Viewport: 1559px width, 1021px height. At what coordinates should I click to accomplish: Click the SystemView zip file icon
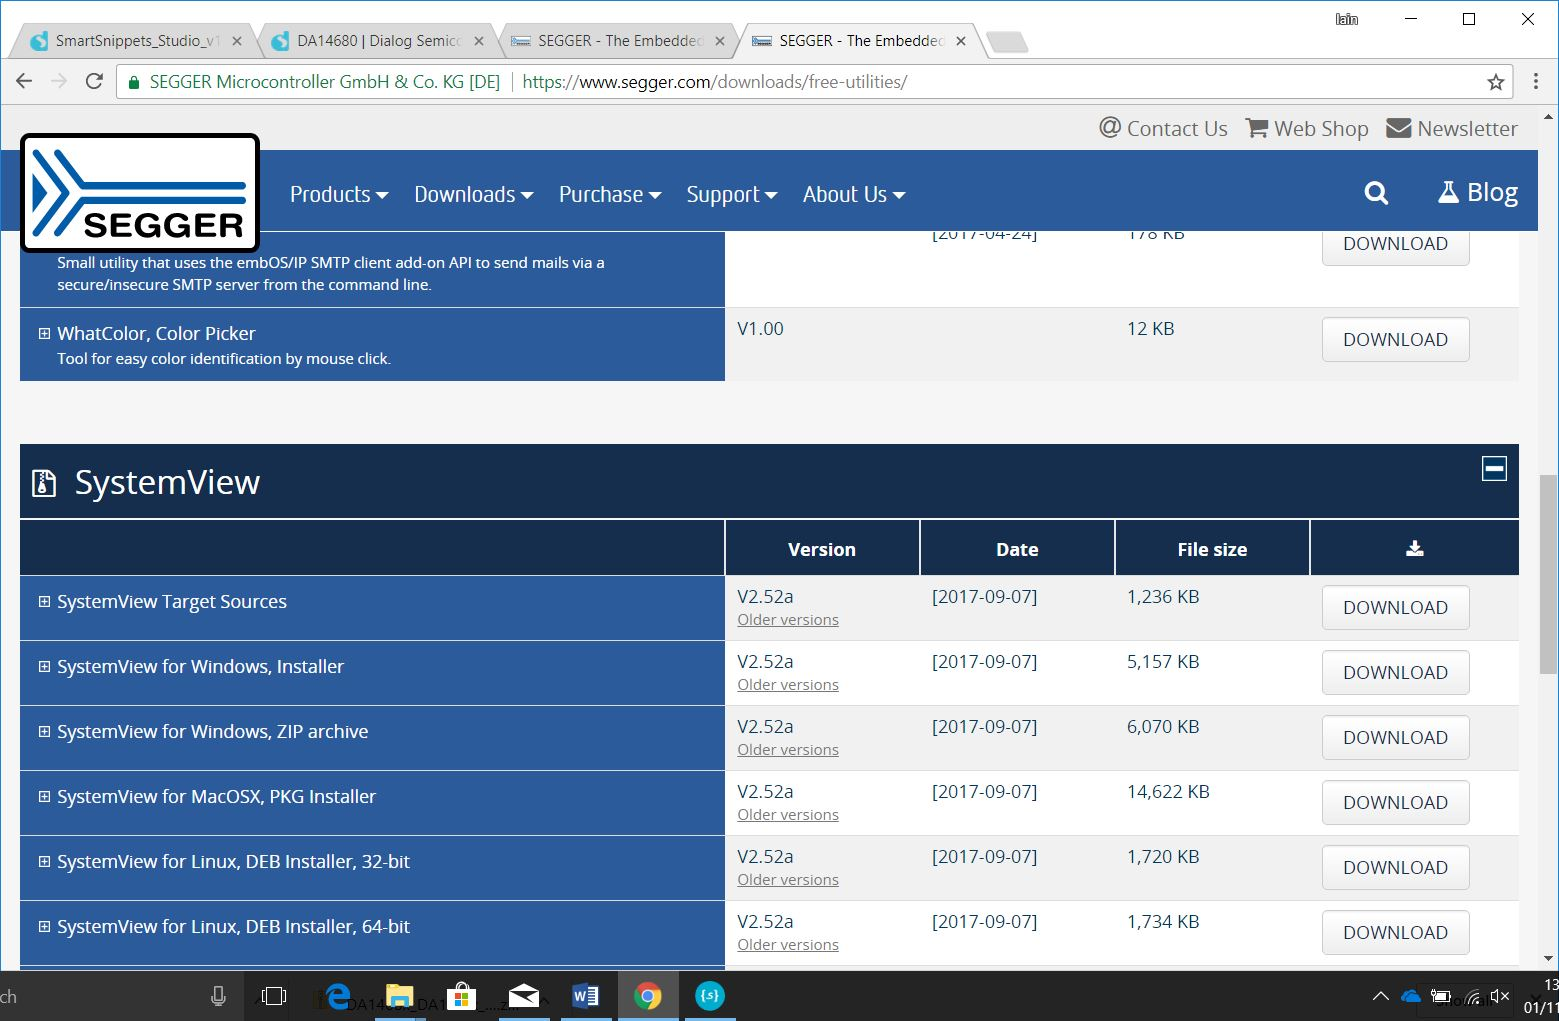pos(44,483)
